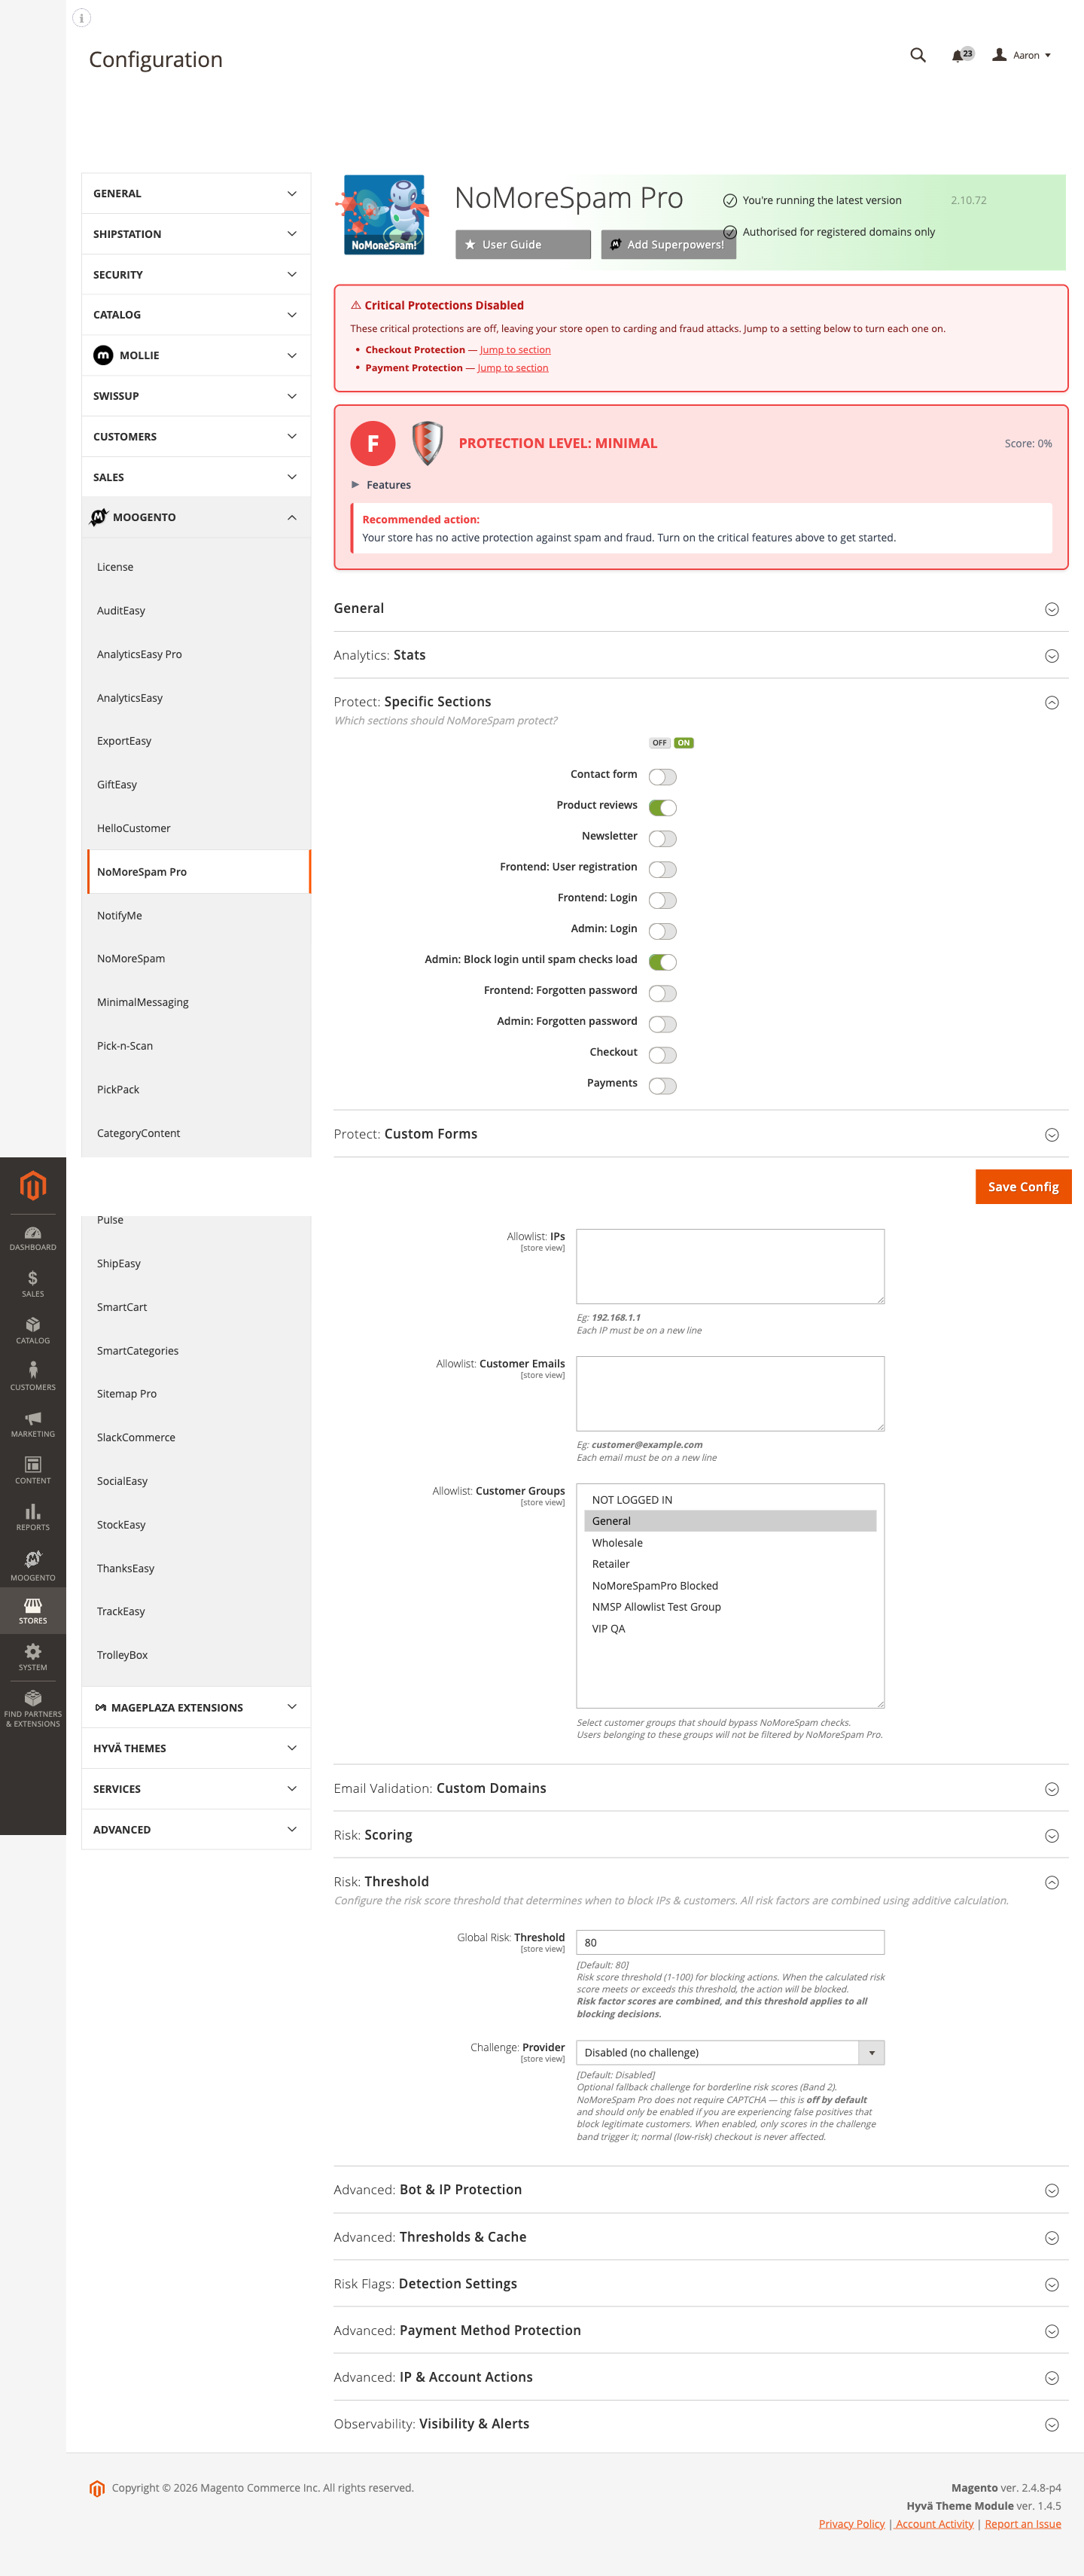Image resolution: width=1084 pixels, height=2576 pixels.
Task: Expand Analytics: Stats section
Action: coord(700,655)
